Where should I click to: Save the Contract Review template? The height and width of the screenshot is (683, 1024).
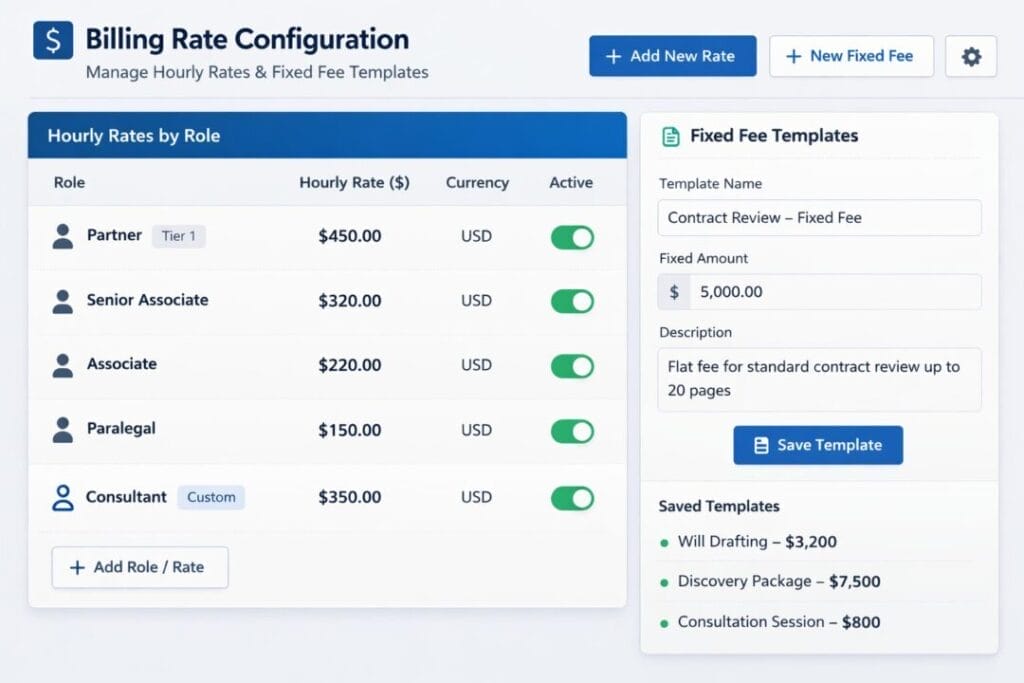pyautogui.click(x=818, y=445)
